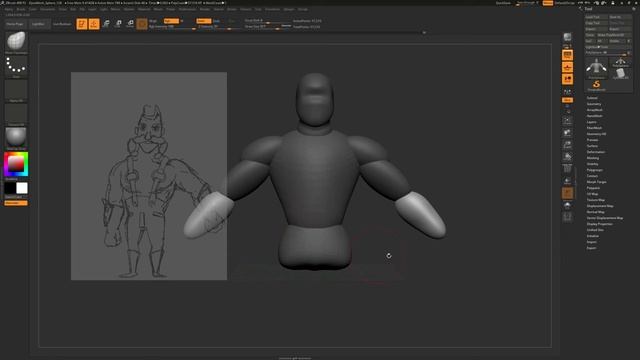
Task: Select the white main color swatch
Action: click(x=22, y=188)
